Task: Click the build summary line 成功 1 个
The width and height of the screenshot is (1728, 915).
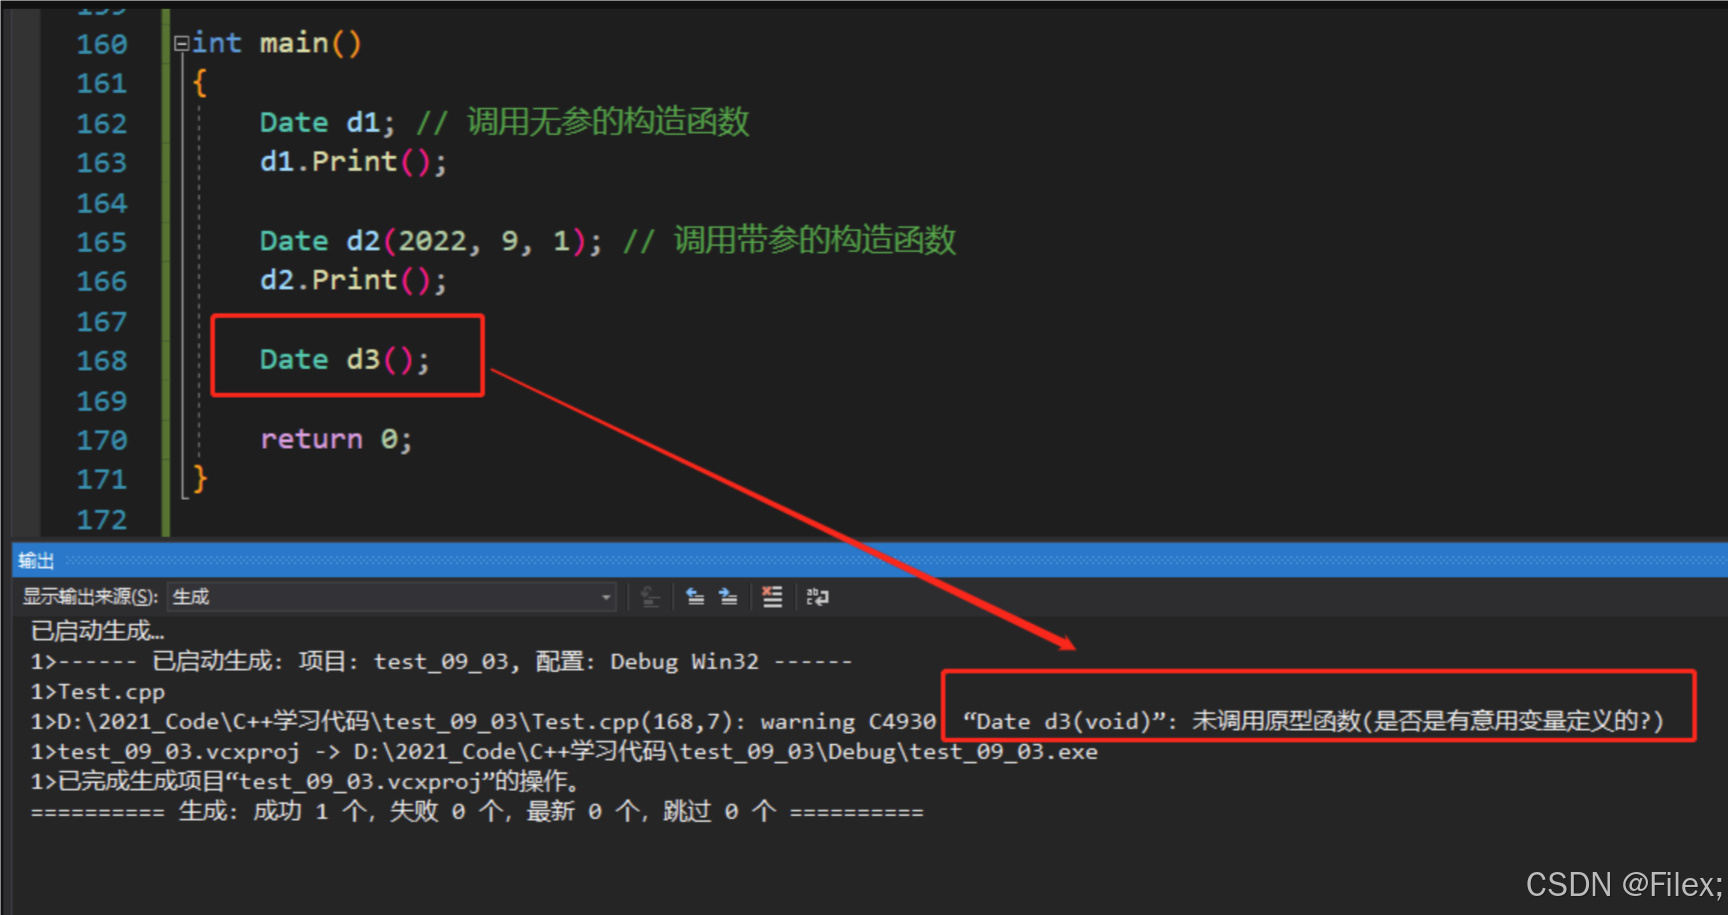Action: [x=477, y=811]
